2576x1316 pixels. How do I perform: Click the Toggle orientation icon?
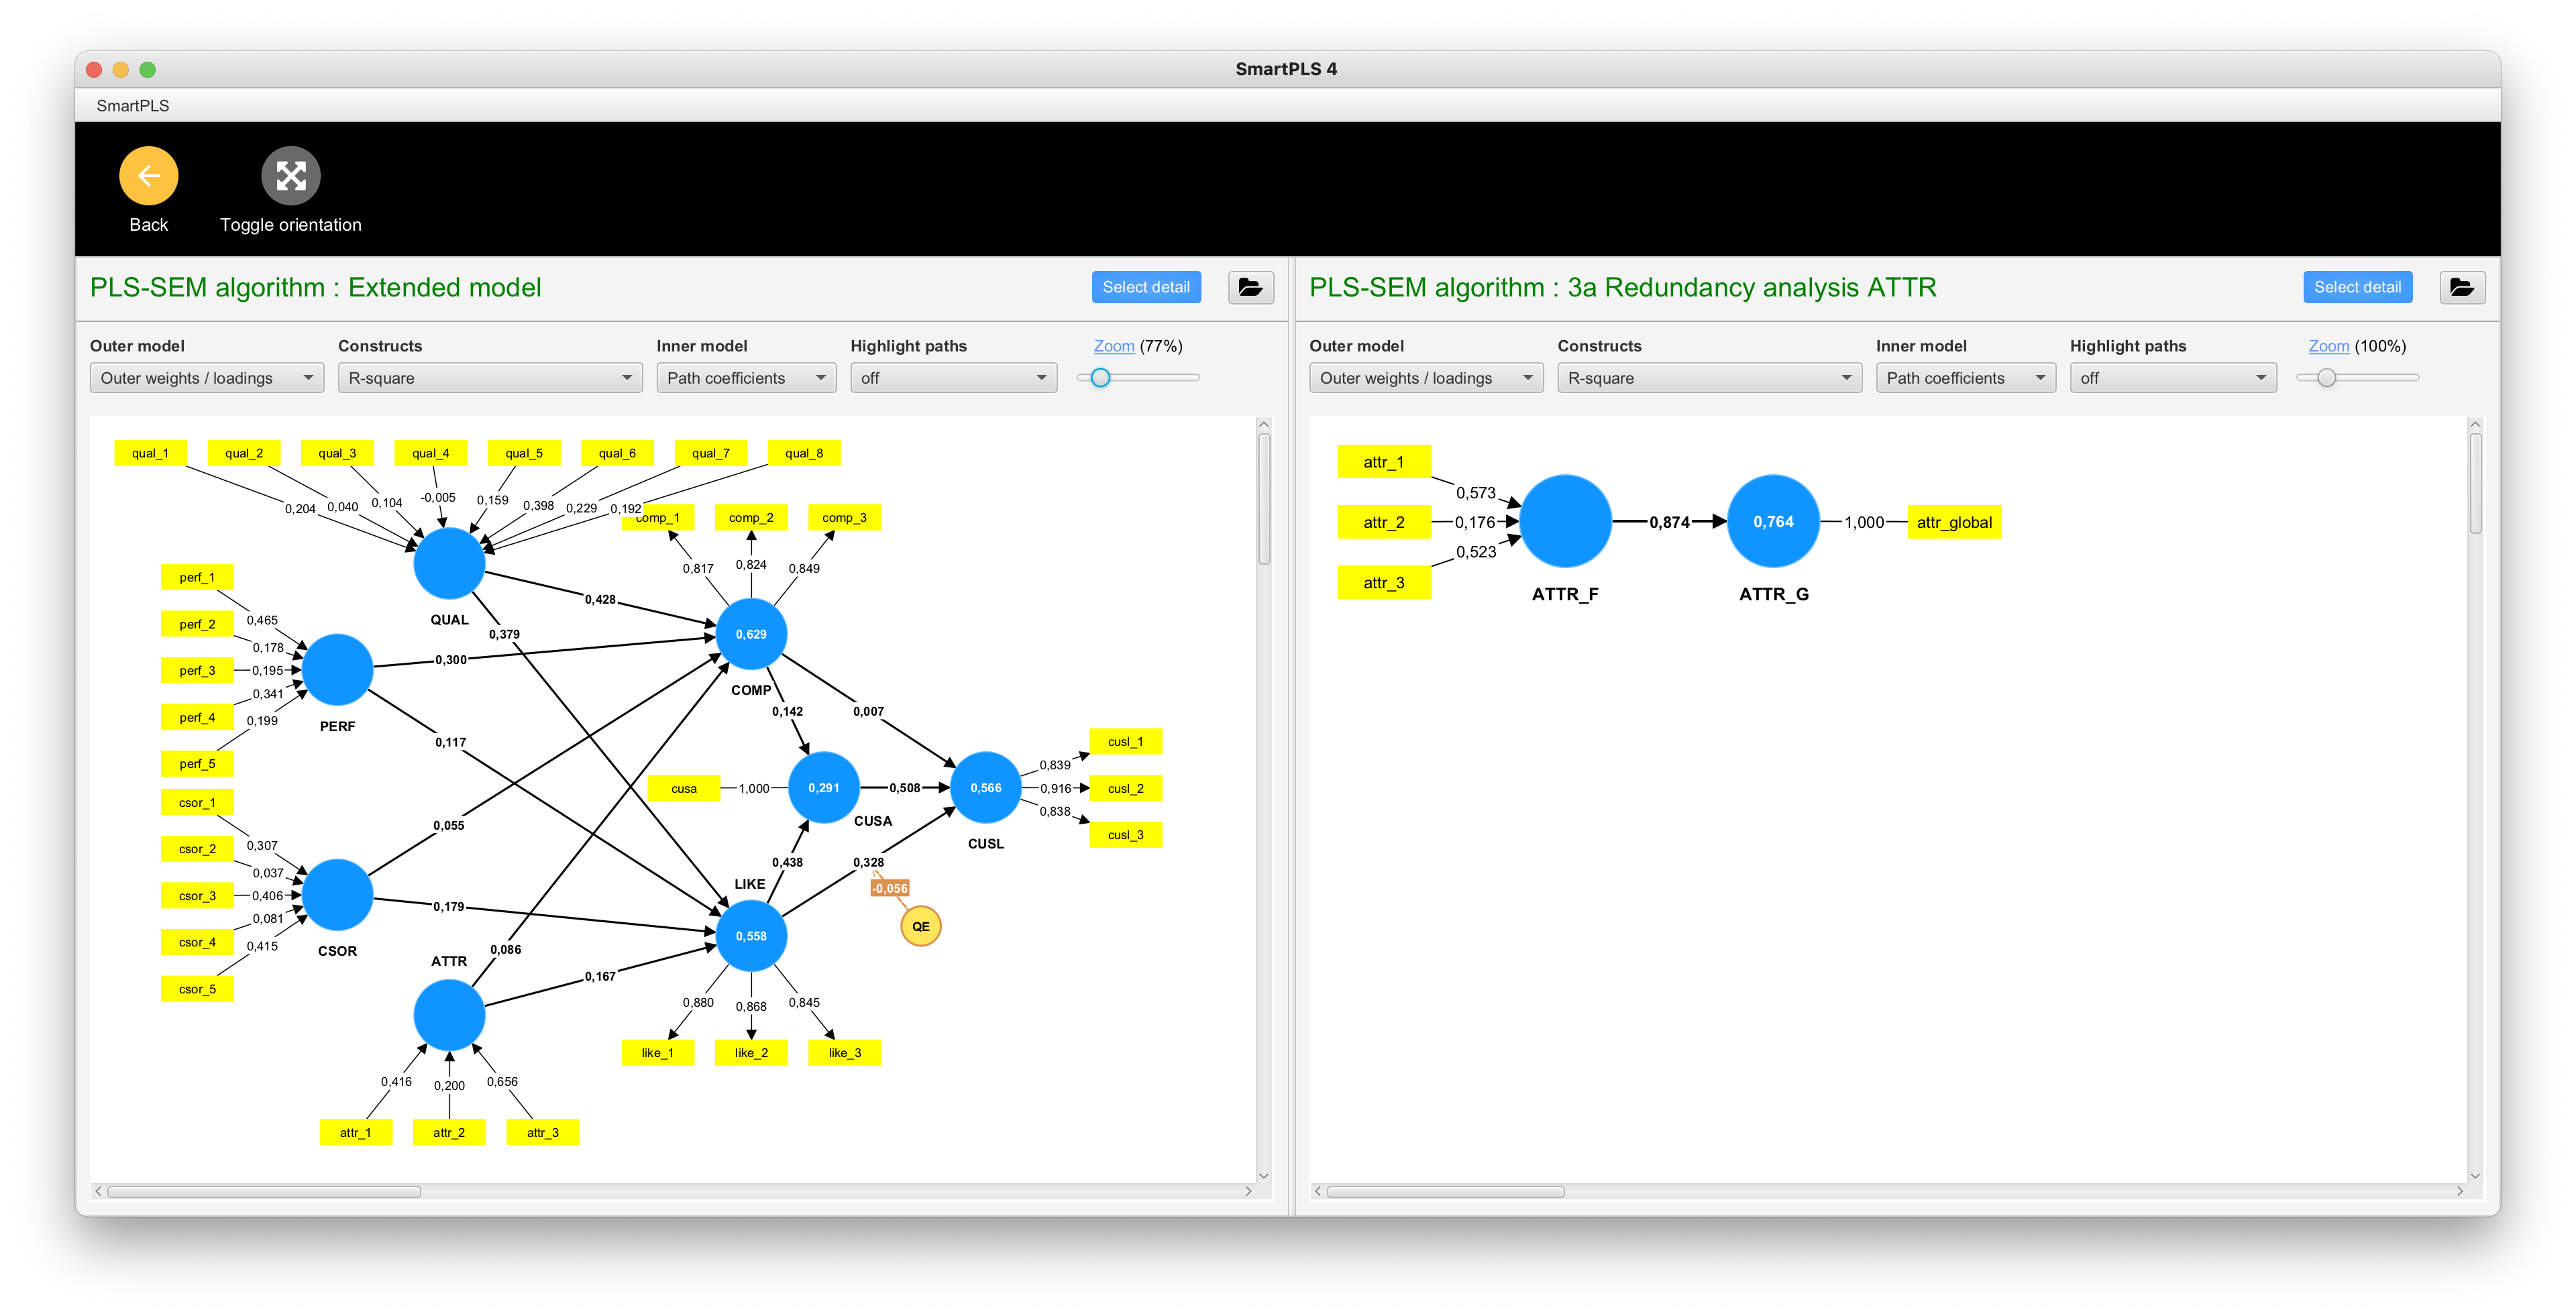point(290,176)
